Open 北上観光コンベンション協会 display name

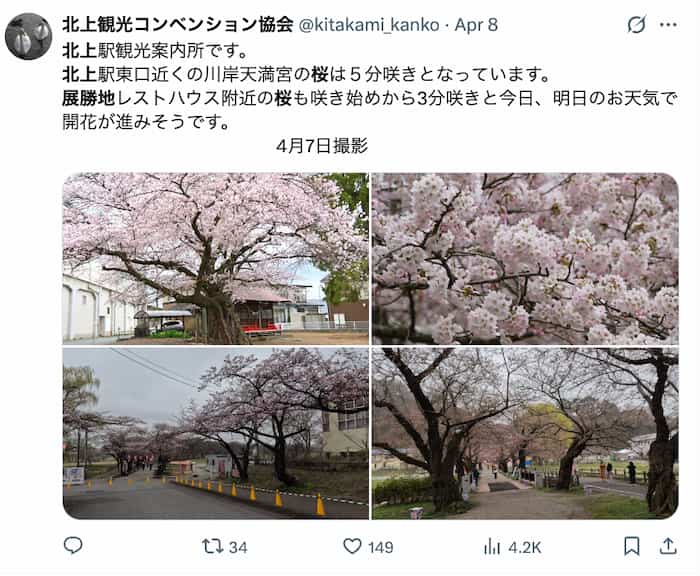pos(178,25)
